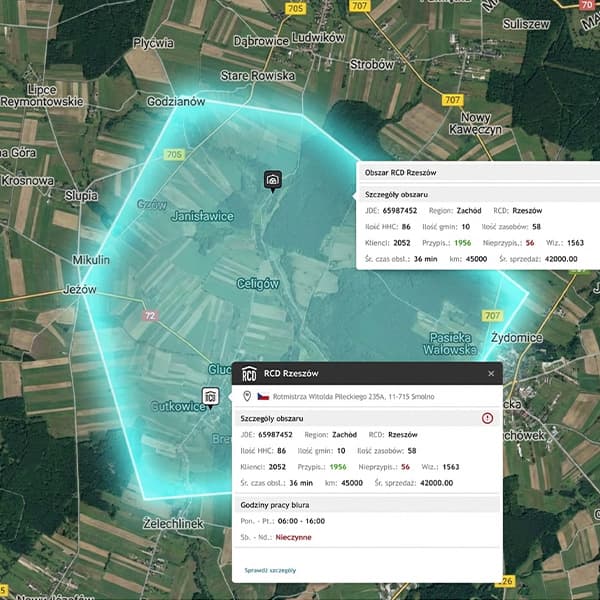Click the map marker north of Celigów

click(x=273, y=179)
